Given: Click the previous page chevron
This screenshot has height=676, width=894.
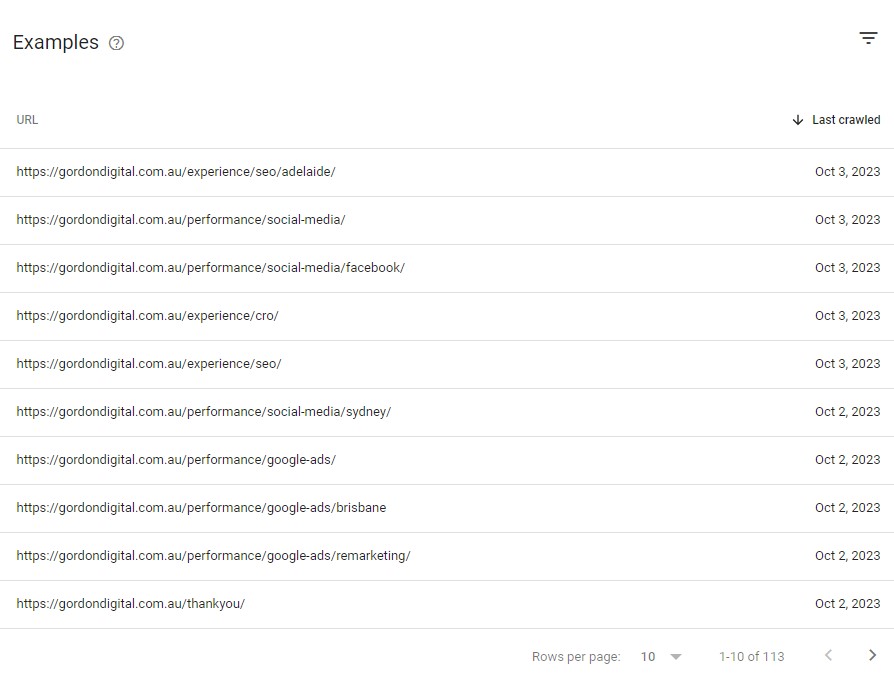Looking at the screenshot, I should point(828,655).
